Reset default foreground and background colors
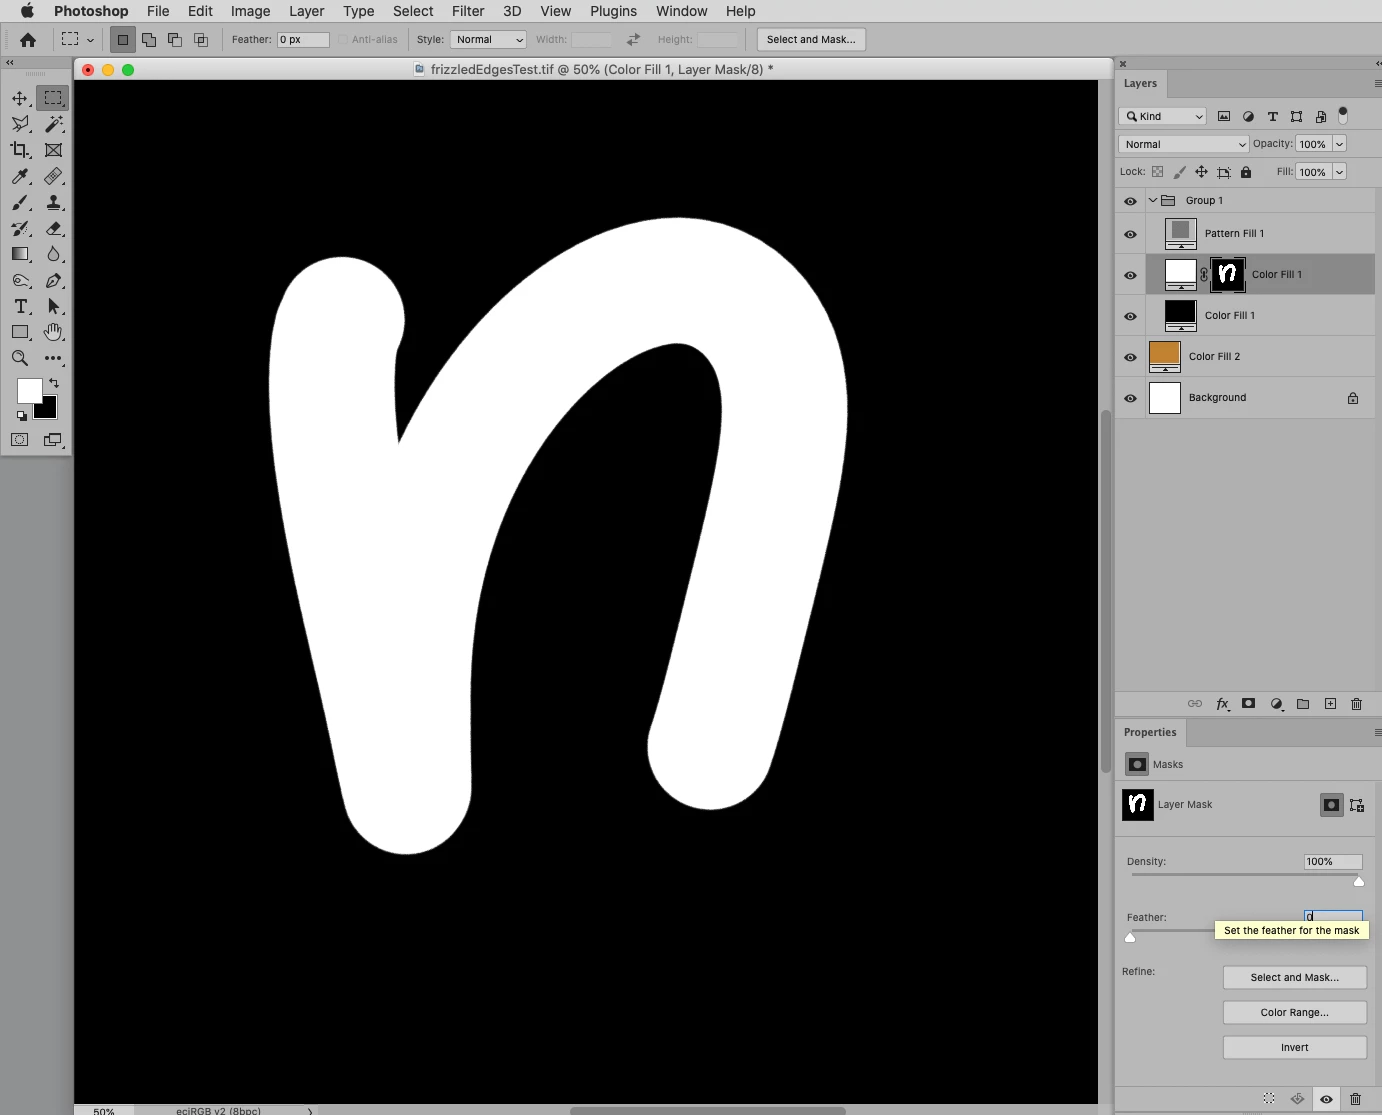 (21, 415)
